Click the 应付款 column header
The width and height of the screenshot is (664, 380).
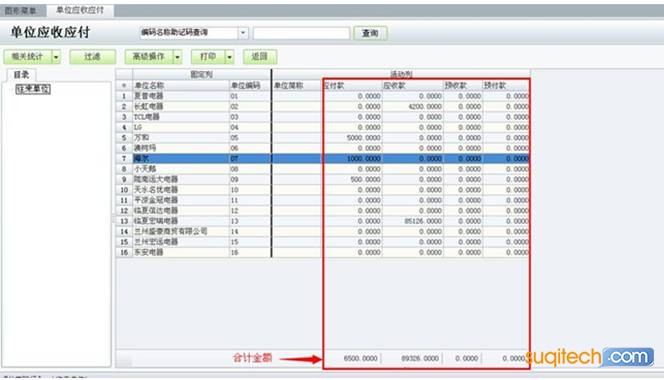point(352,86)
